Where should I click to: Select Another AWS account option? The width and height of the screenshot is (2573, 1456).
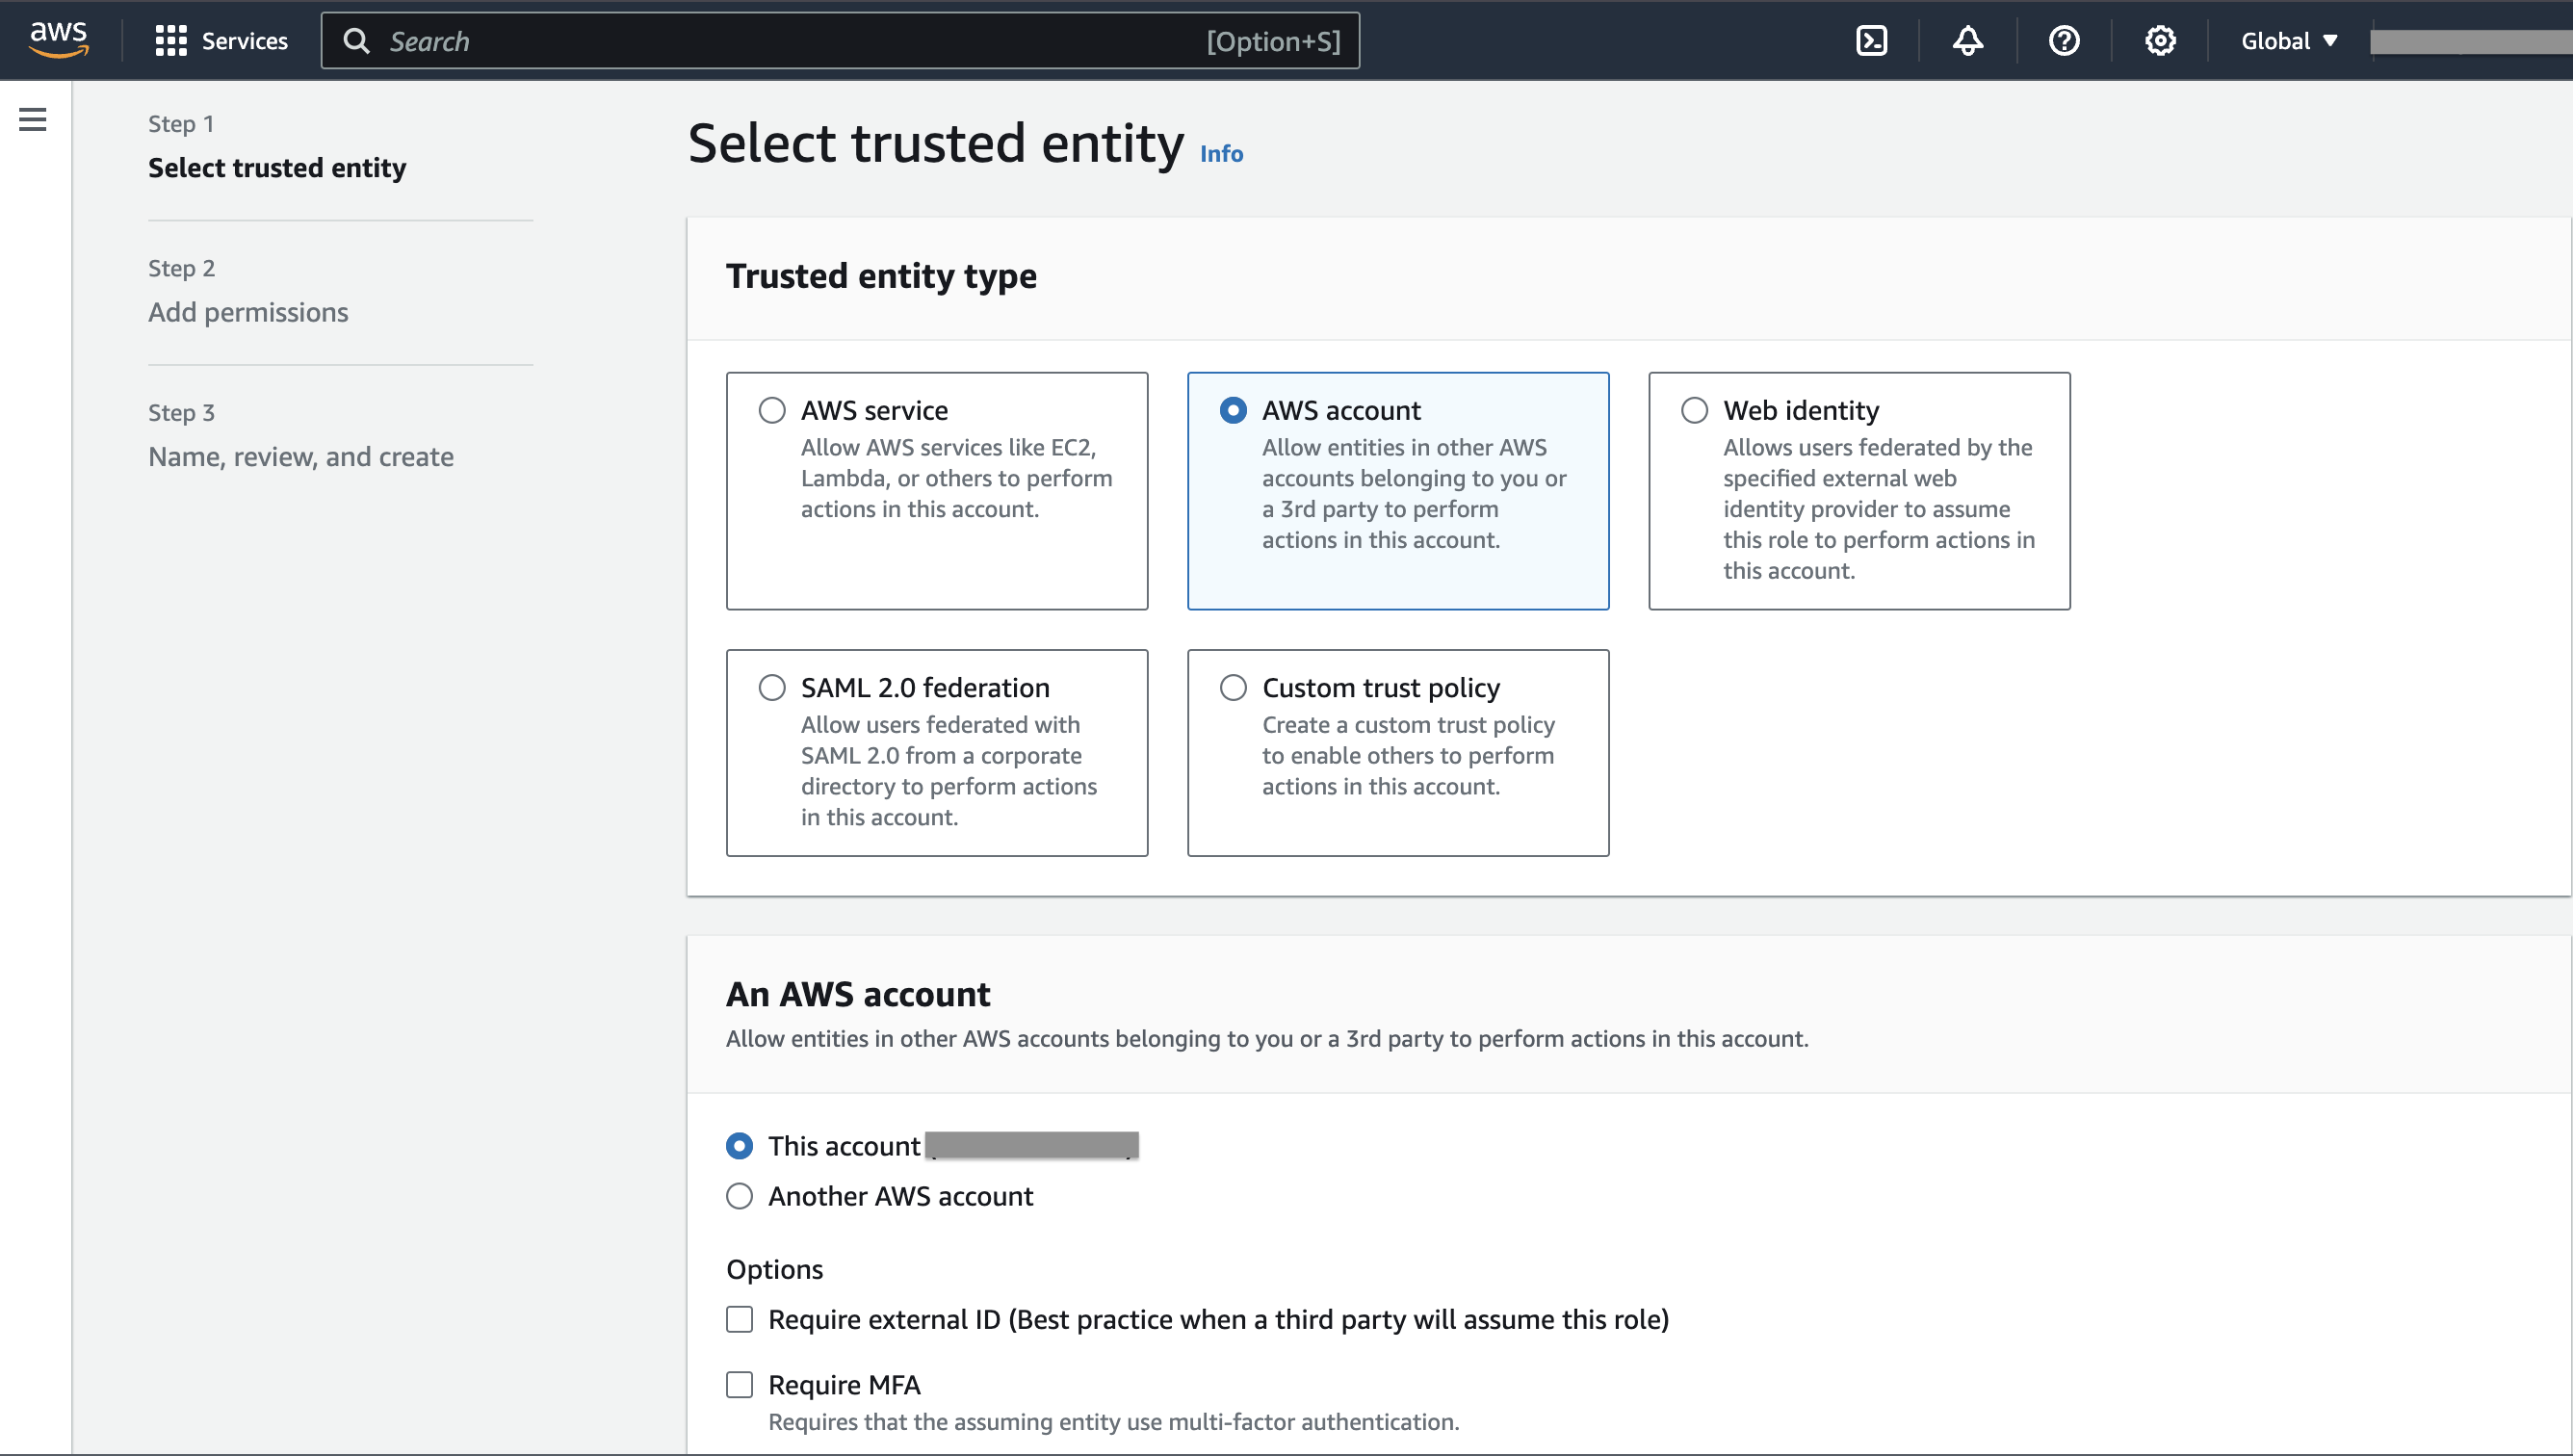[x=739, y=1196]
